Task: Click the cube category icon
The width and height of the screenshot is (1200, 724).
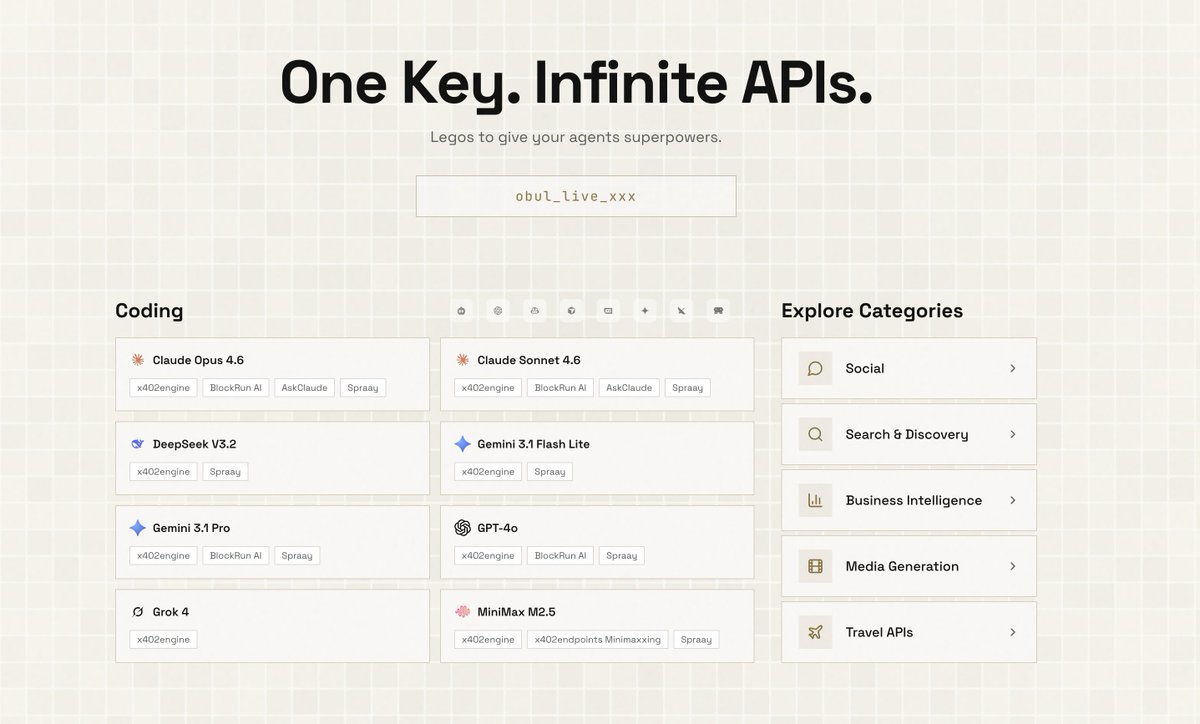Action: pyautogui.click(x=571, y=311)
